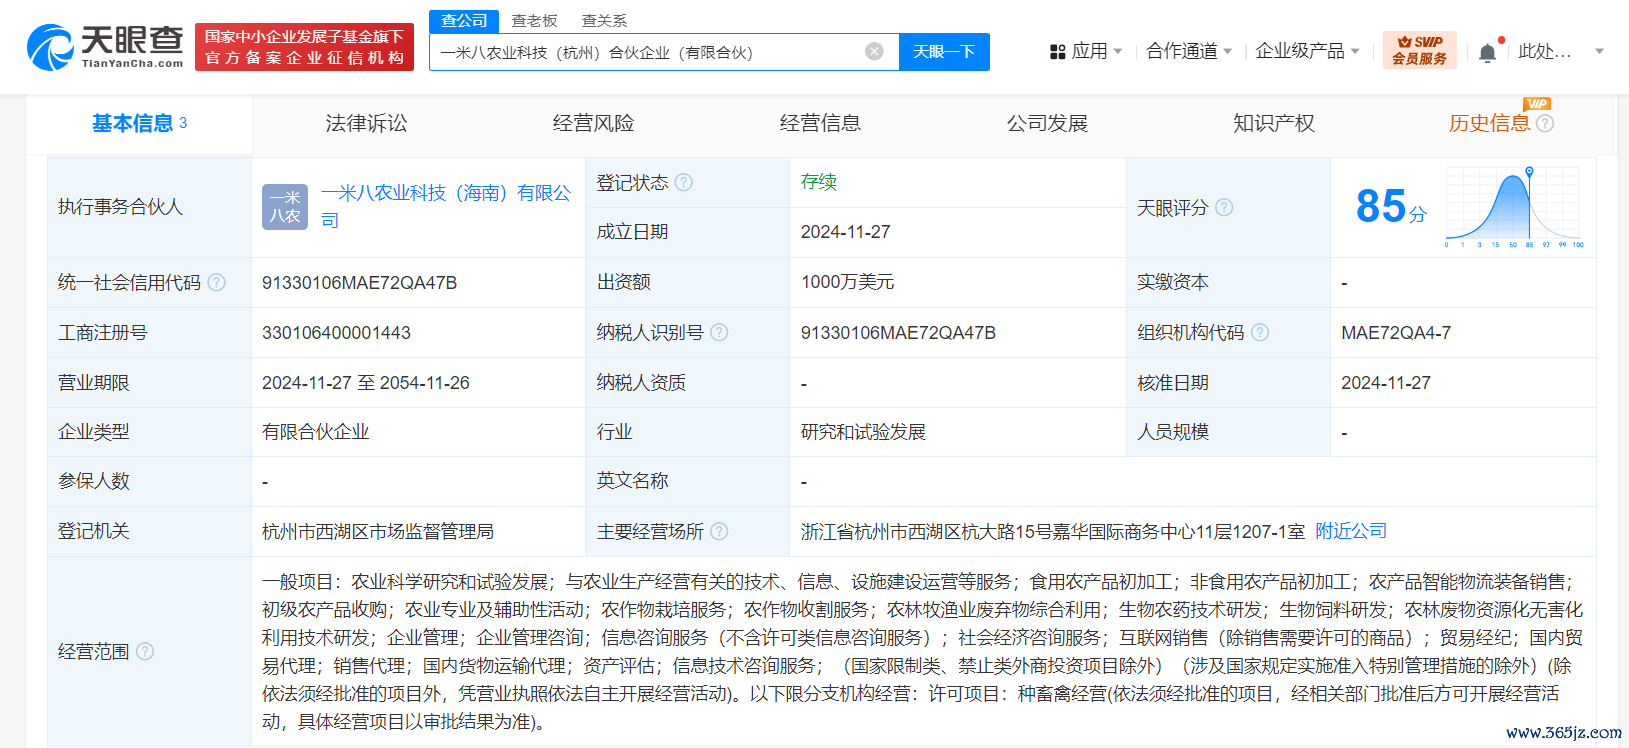Select the 存续 status text
This screenshot has height=748, width=1629.
818,182
